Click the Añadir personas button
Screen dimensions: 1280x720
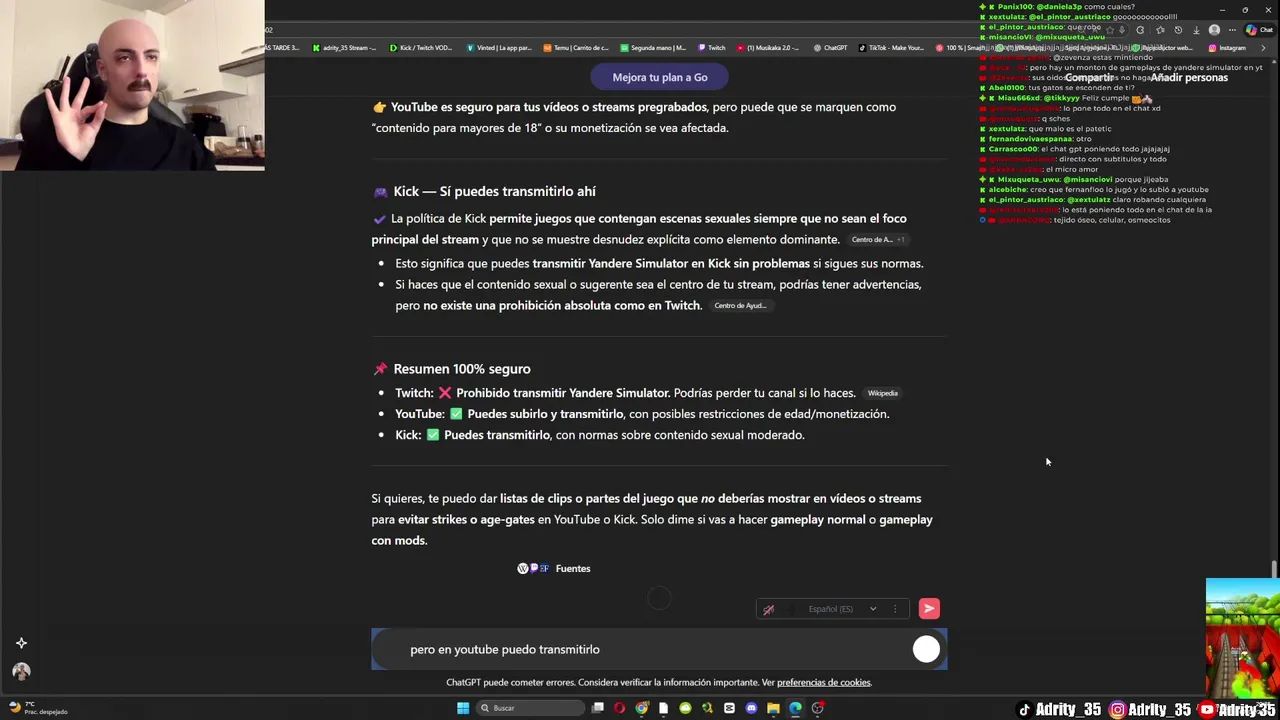coord(1189,77)
